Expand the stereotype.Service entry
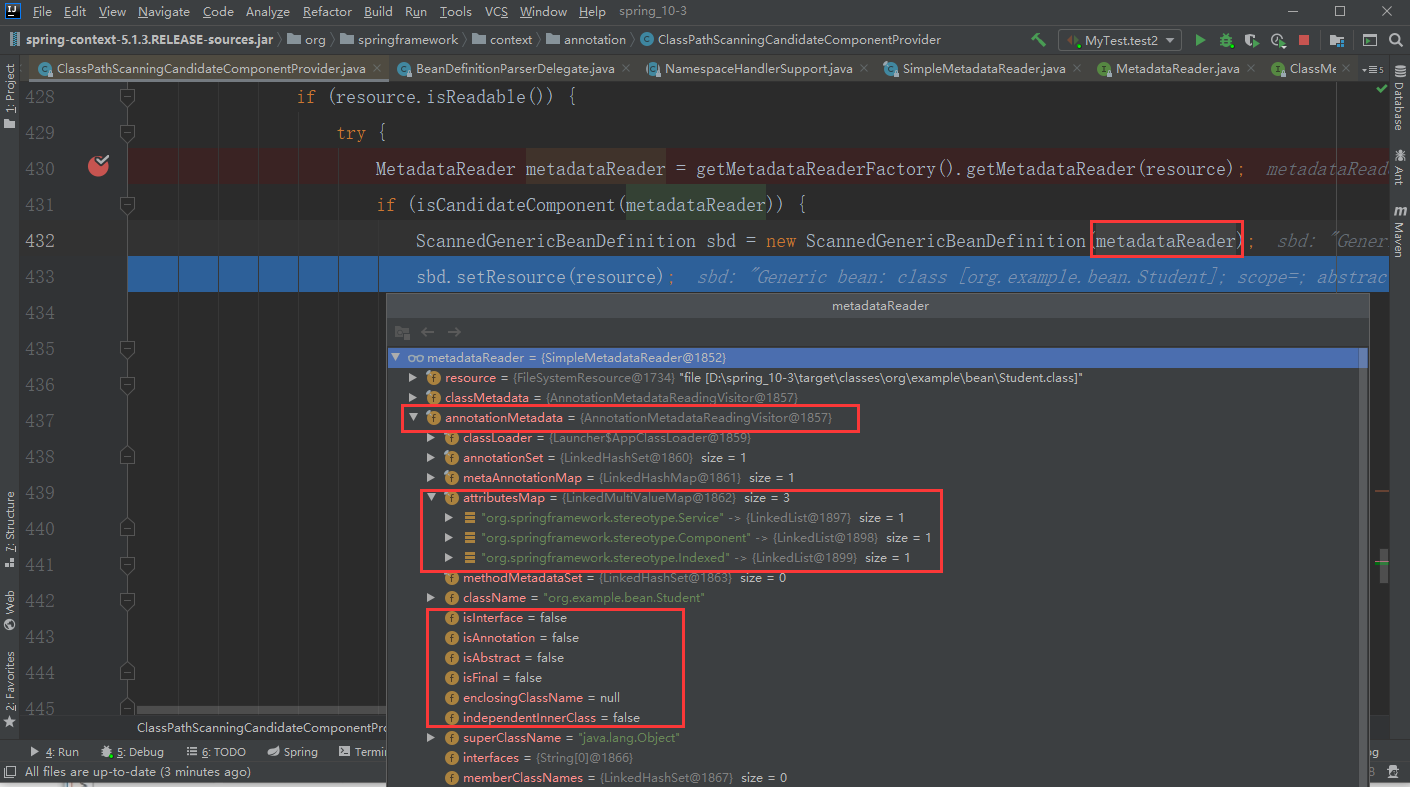 click(449, 517)
